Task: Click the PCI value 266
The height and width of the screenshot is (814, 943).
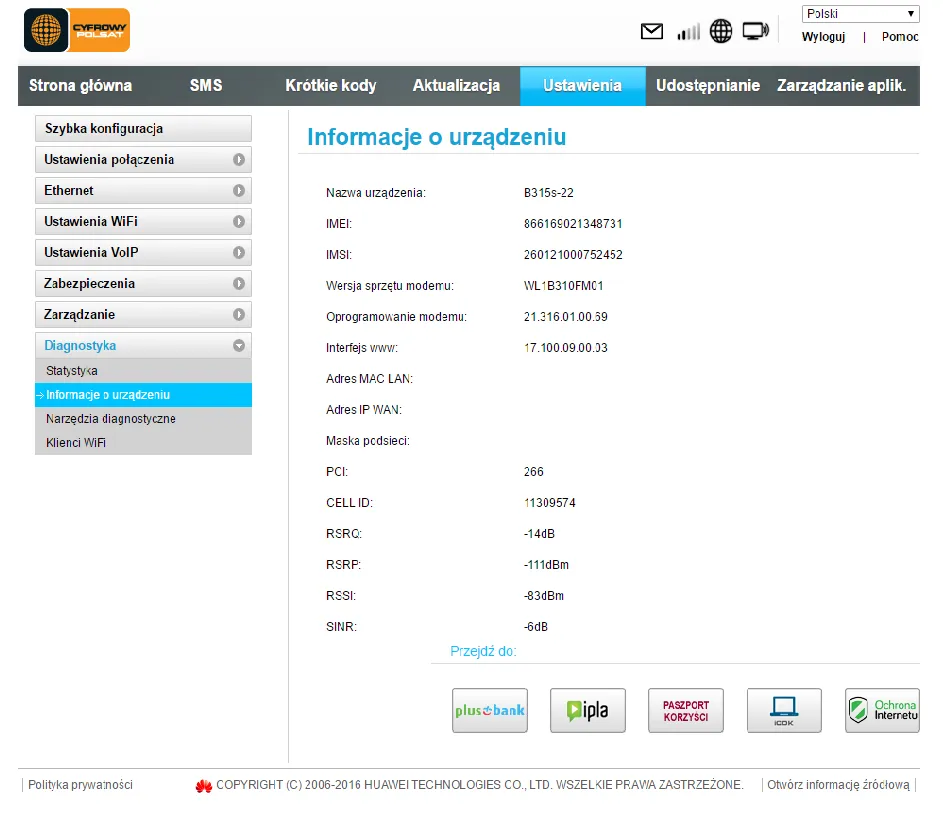Action: click(533, 472)
